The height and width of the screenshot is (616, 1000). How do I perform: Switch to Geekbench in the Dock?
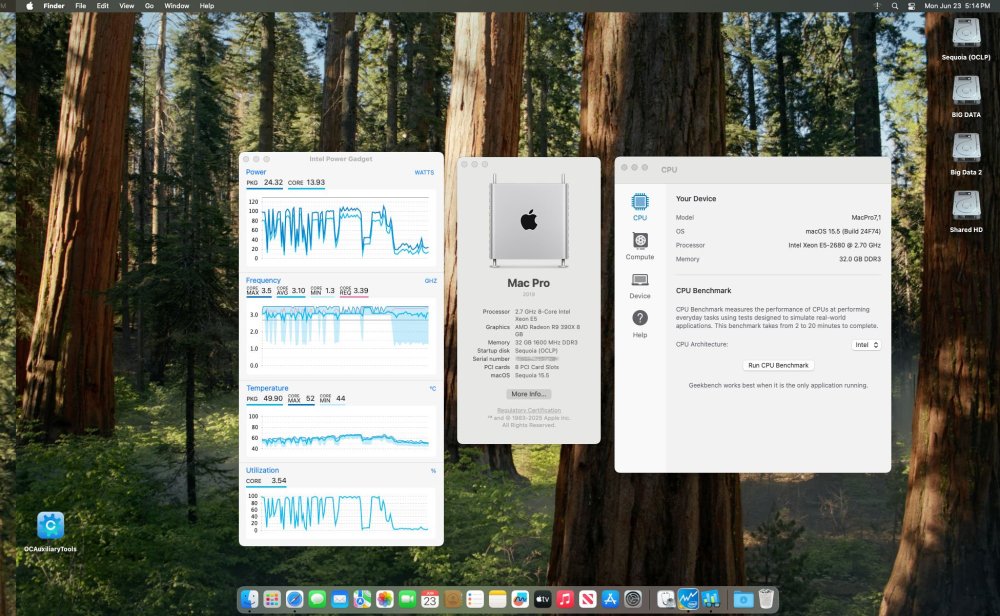coord(710,599)
